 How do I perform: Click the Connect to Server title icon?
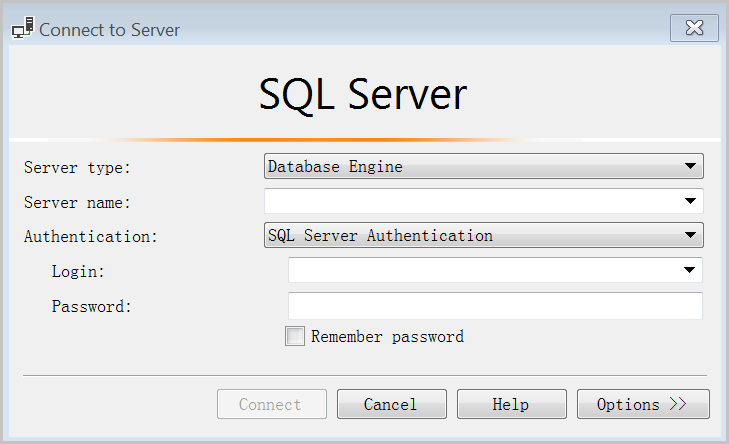(x=23, y=28)
